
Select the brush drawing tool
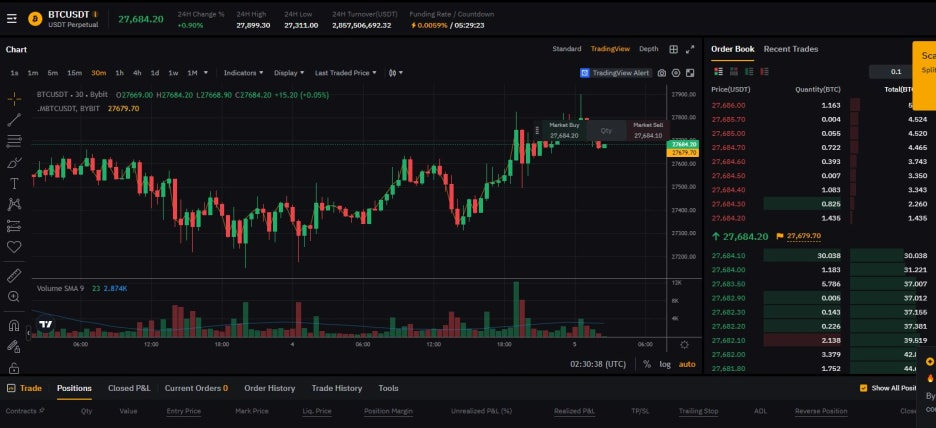14,162
